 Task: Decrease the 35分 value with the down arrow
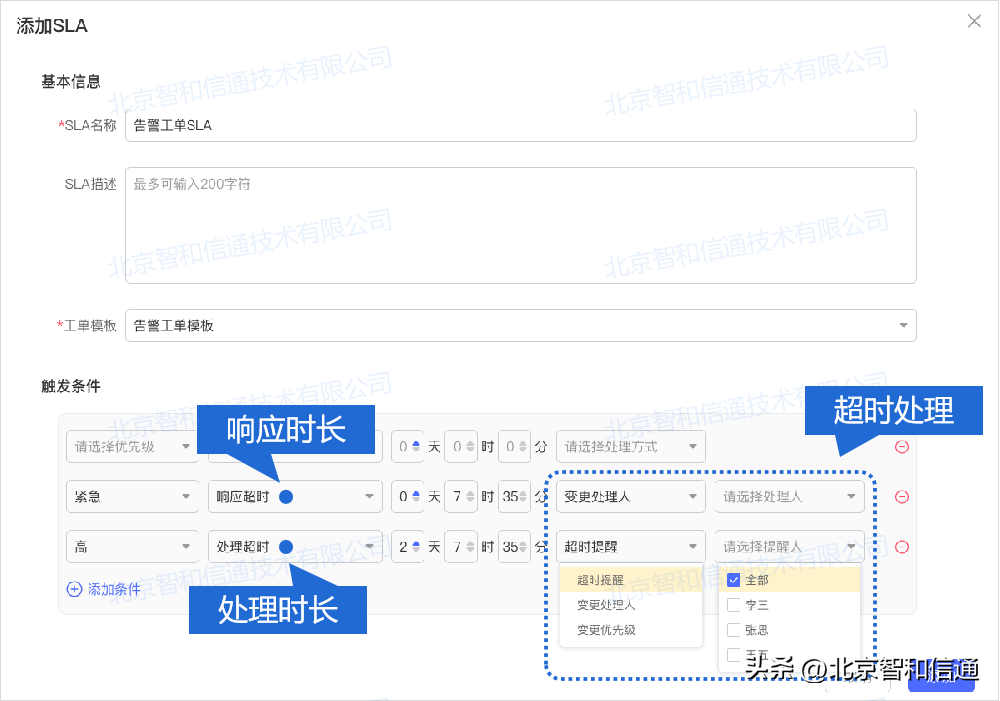click(x=524, y=500)
